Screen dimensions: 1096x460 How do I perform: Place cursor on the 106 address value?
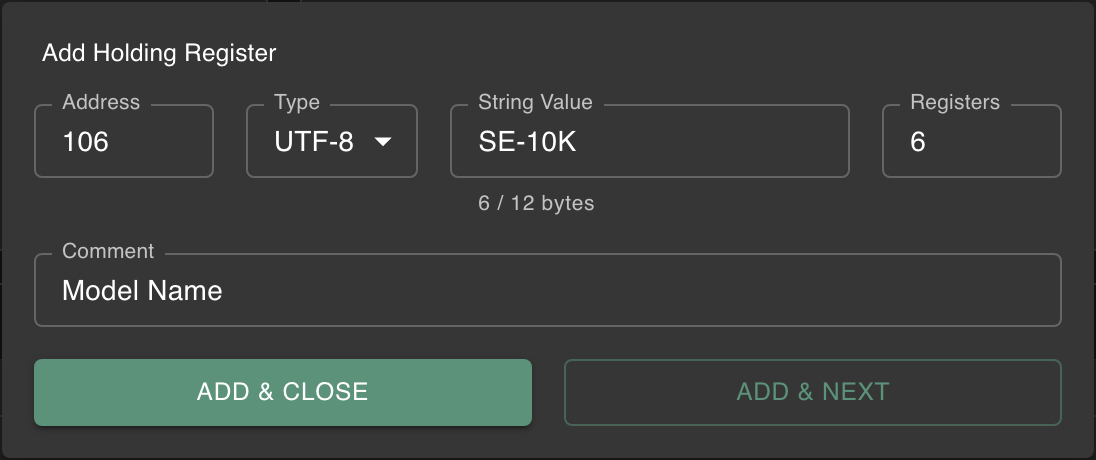pyautogui.click(x=85, y=142)
